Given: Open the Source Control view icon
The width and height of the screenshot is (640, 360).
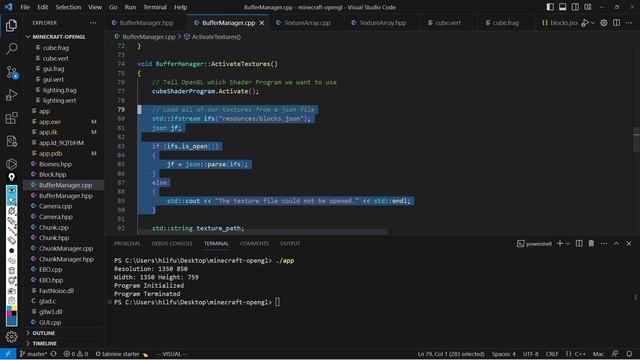Looking at the screenshot, I should pyautogui.click(x=11, y=72).
